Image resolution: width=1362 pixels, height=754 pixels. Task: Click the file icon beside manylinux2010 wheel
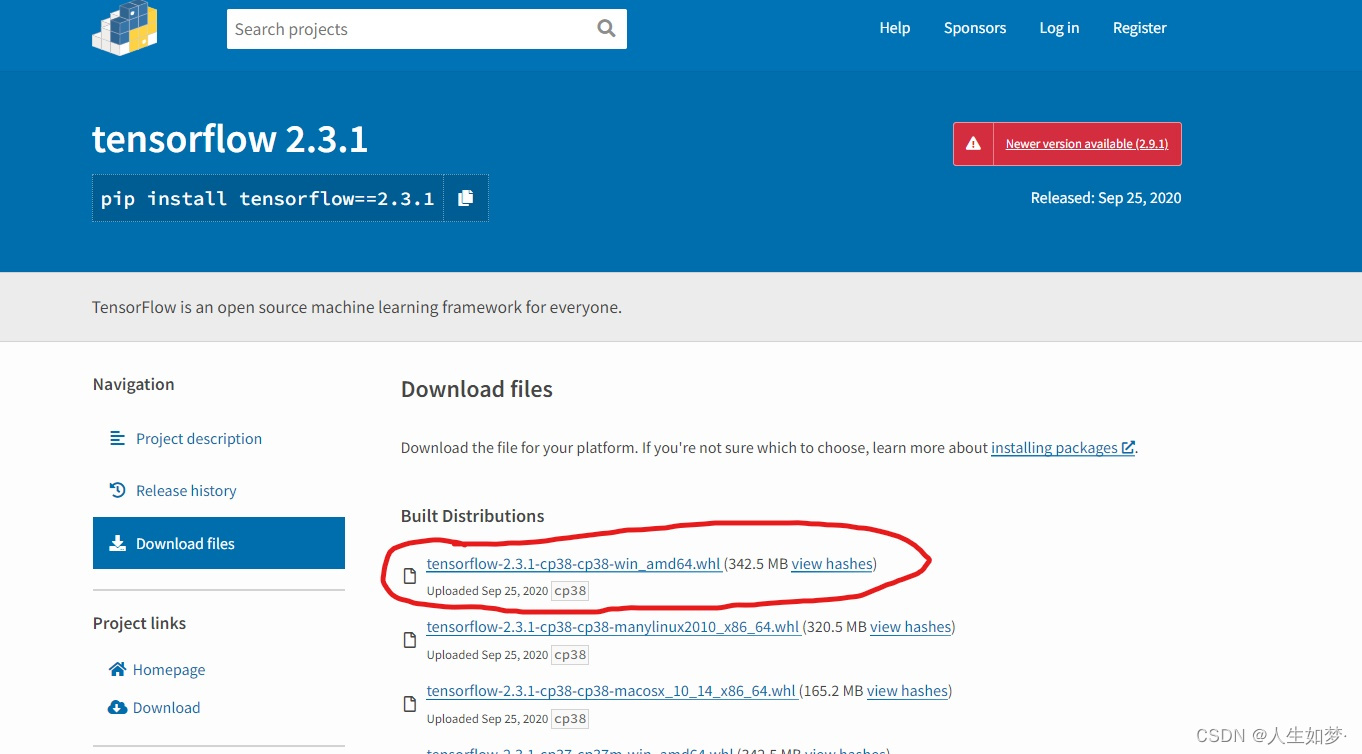click(x=409, y=640)
